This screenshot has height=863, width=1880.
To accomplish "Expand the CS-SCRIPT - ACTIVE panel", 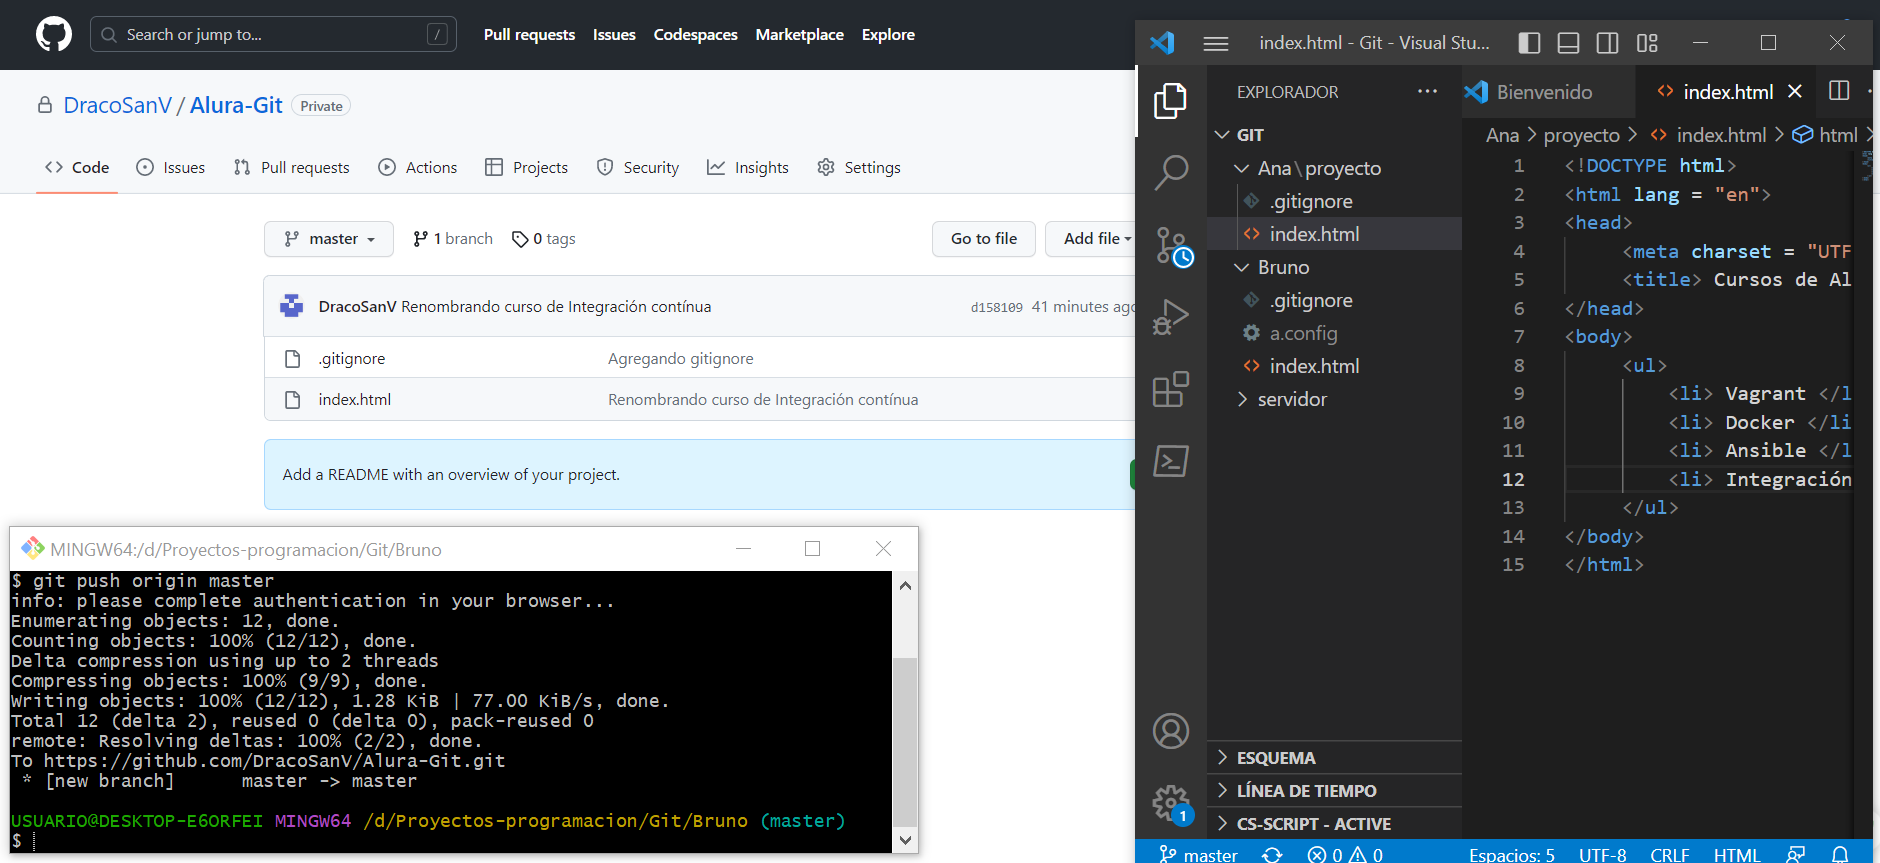I will pyautogui.click(x=1334, y=824).
